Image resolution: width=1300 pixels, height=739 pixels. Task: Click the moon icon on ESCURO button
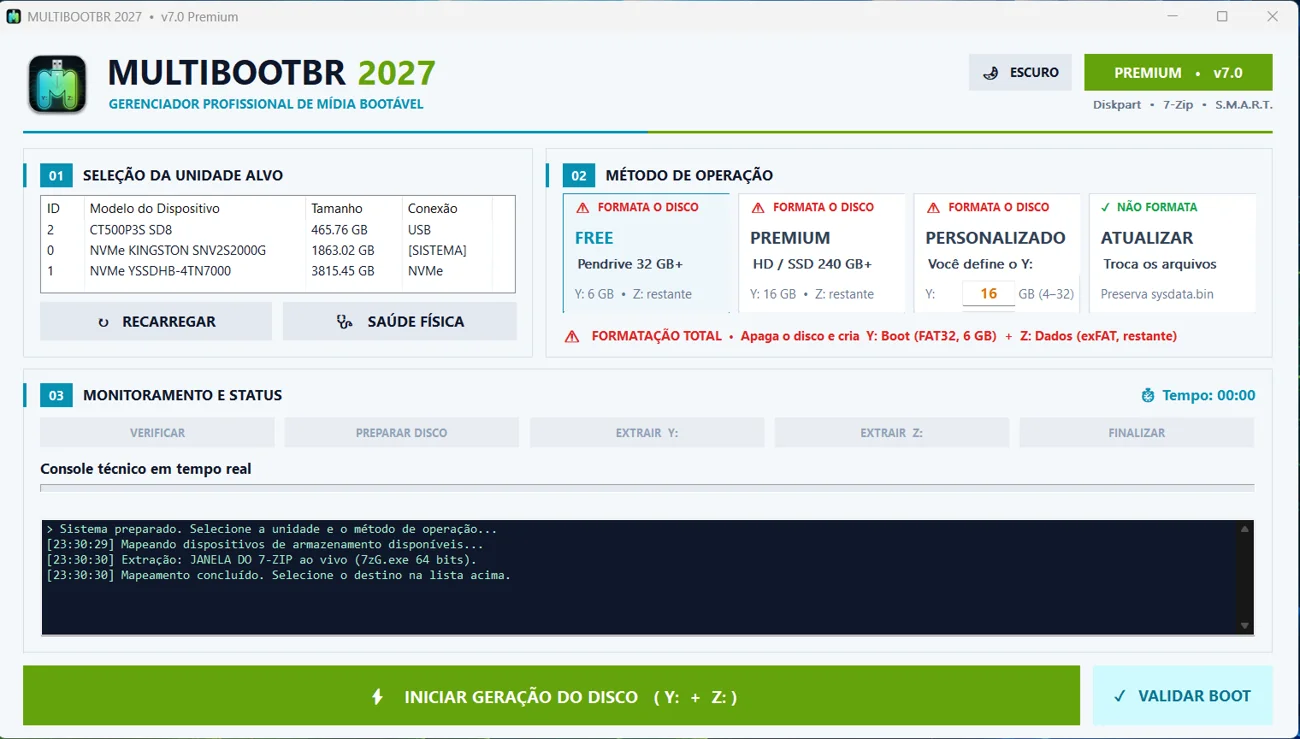991,73
